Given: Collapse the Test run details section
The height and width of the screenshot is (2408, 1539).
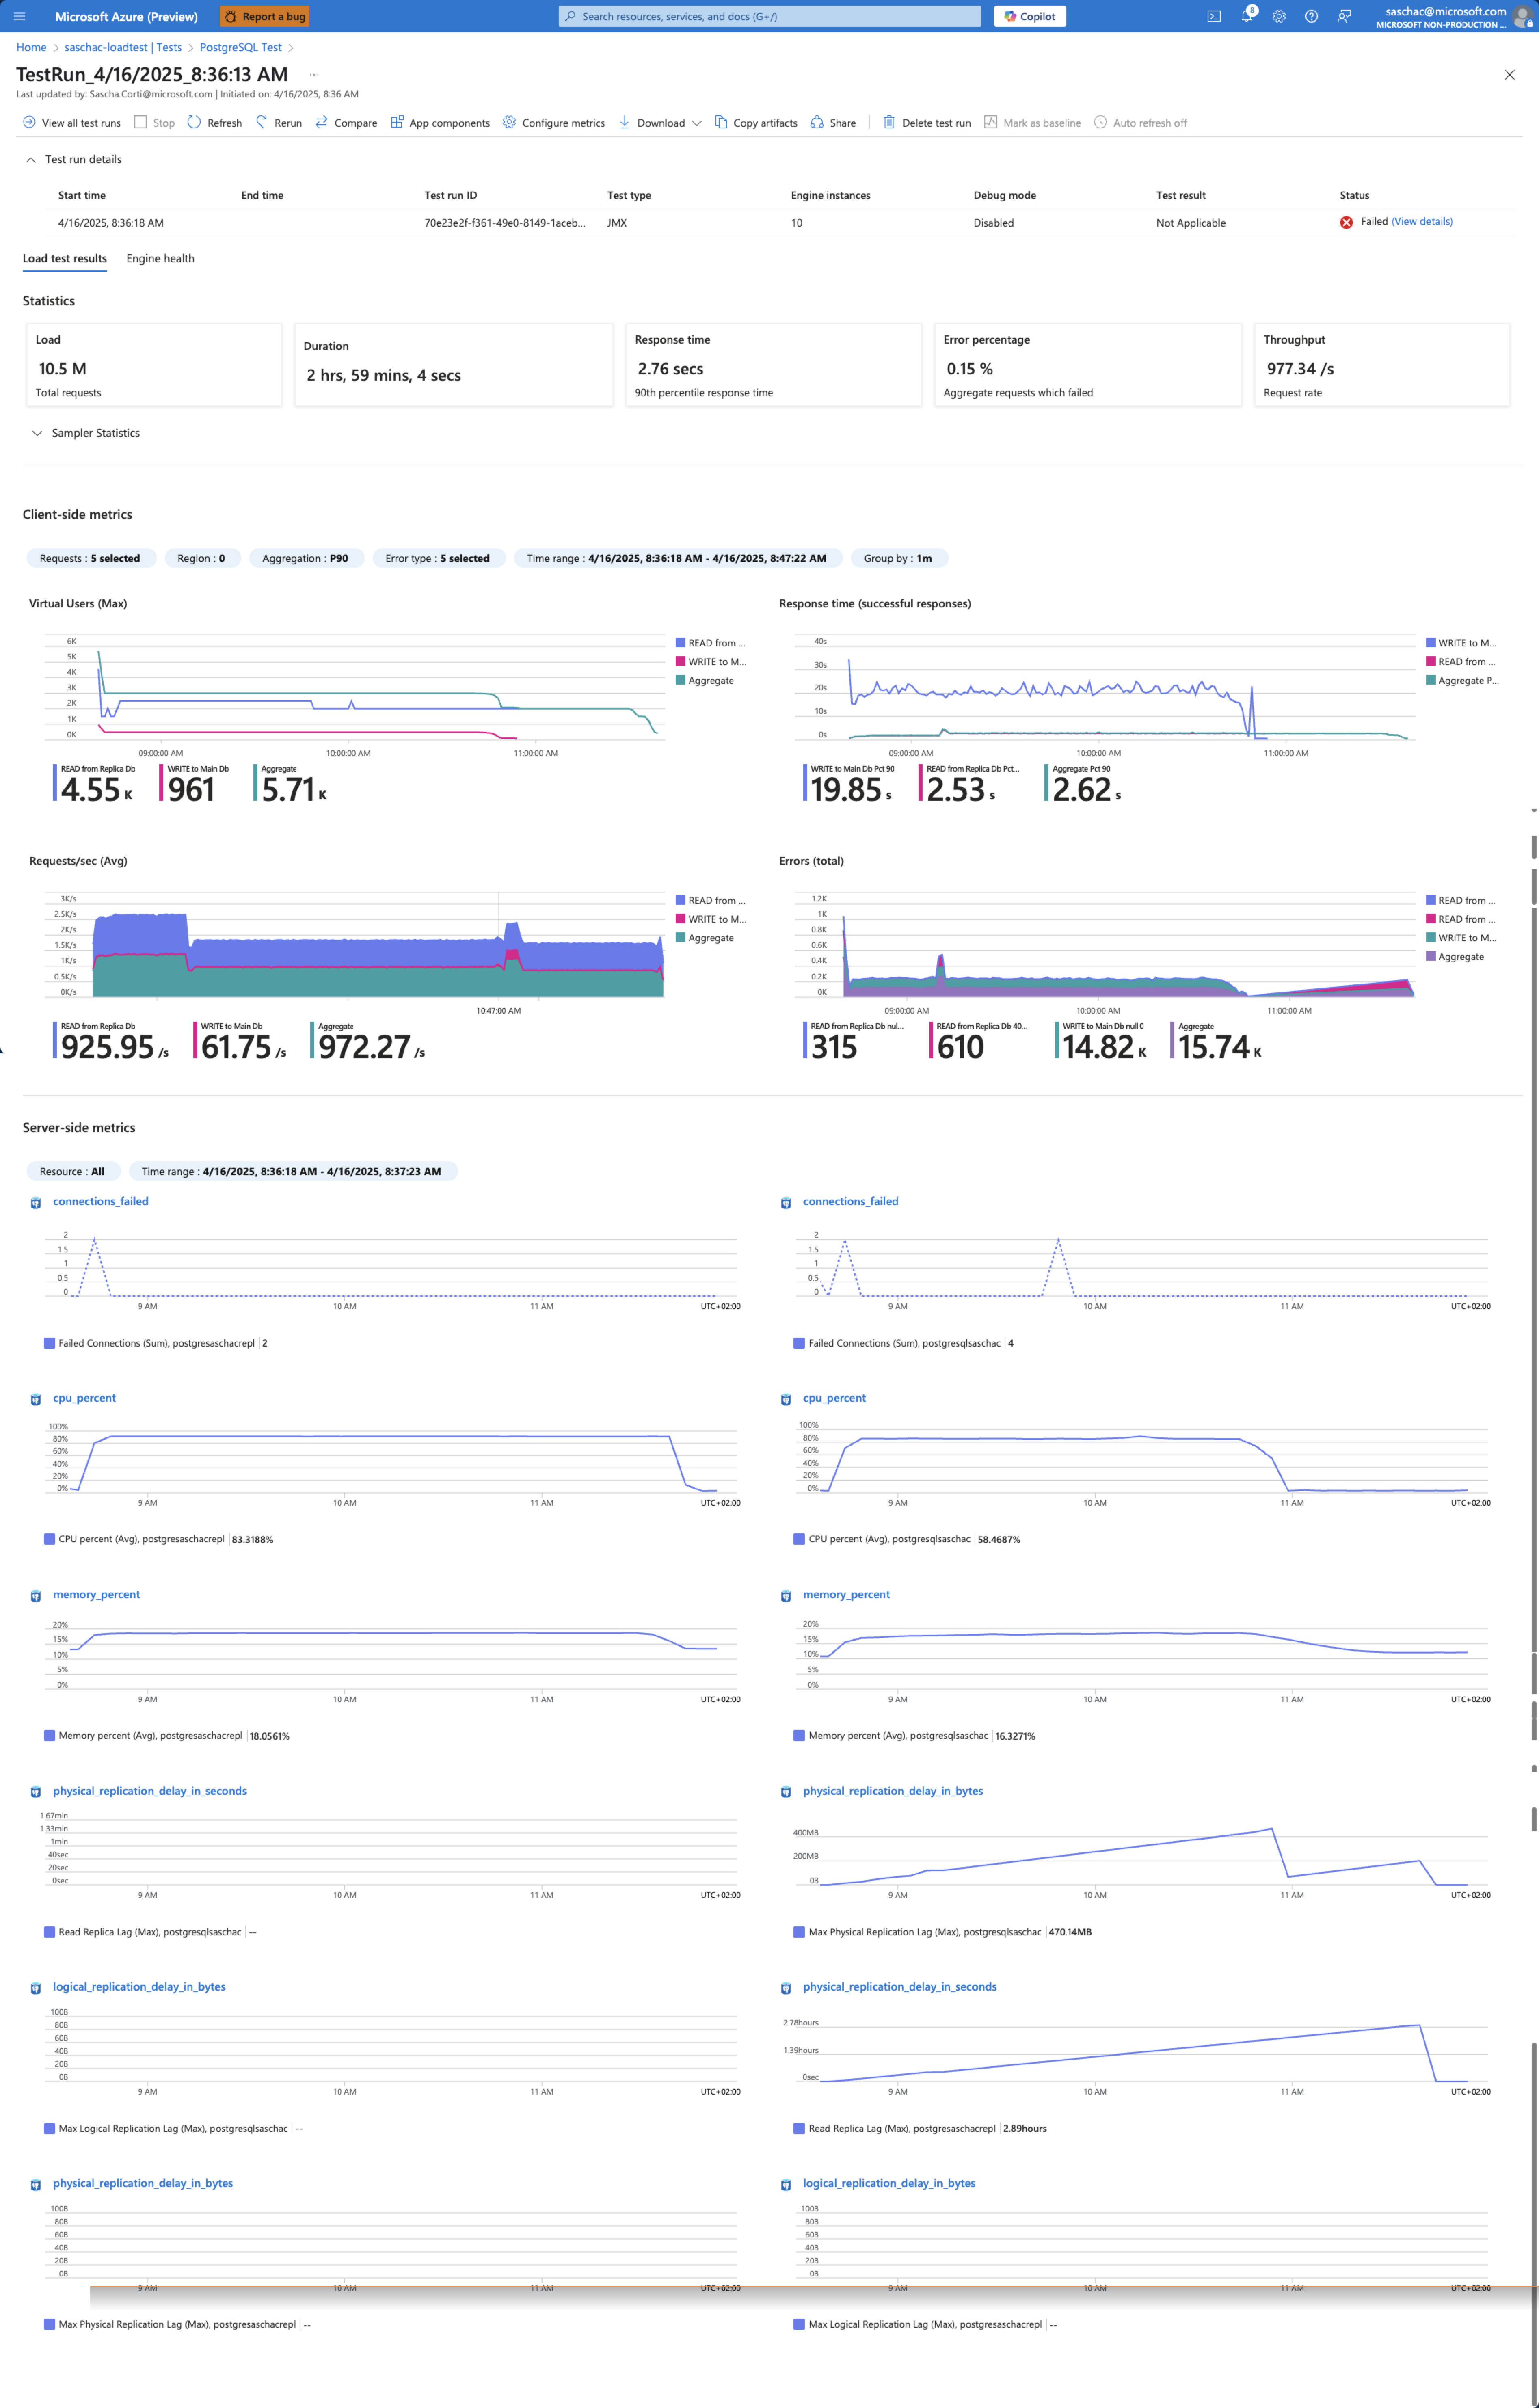Looking at the screenshot, I should [x=73, y=160].
